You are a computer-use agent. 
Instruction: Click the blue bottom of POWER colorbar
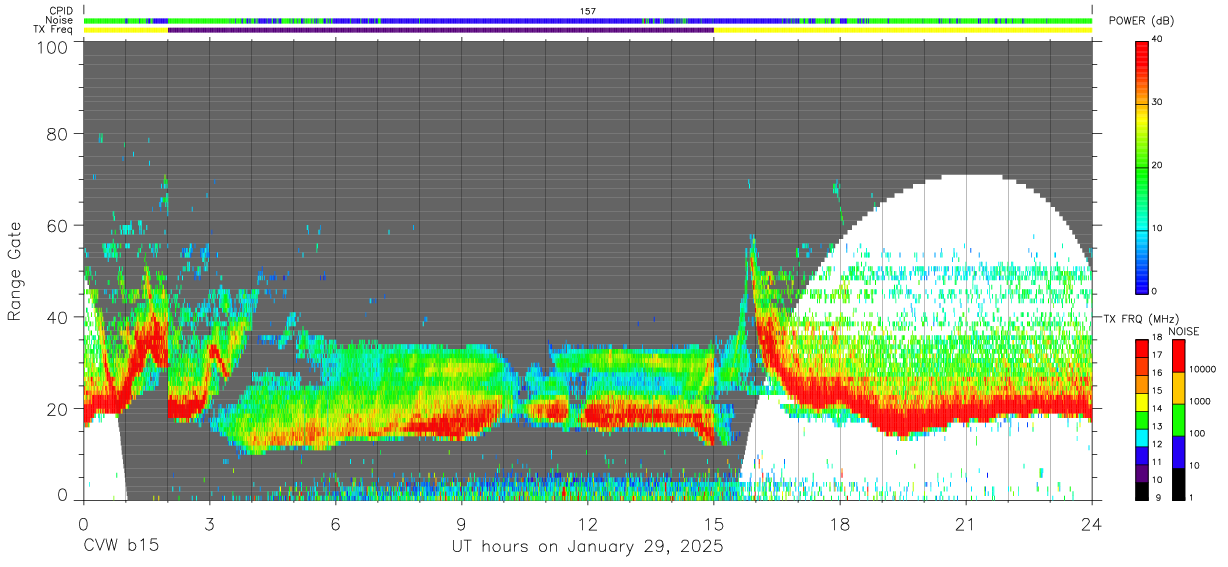click(x=1142, y=284)
